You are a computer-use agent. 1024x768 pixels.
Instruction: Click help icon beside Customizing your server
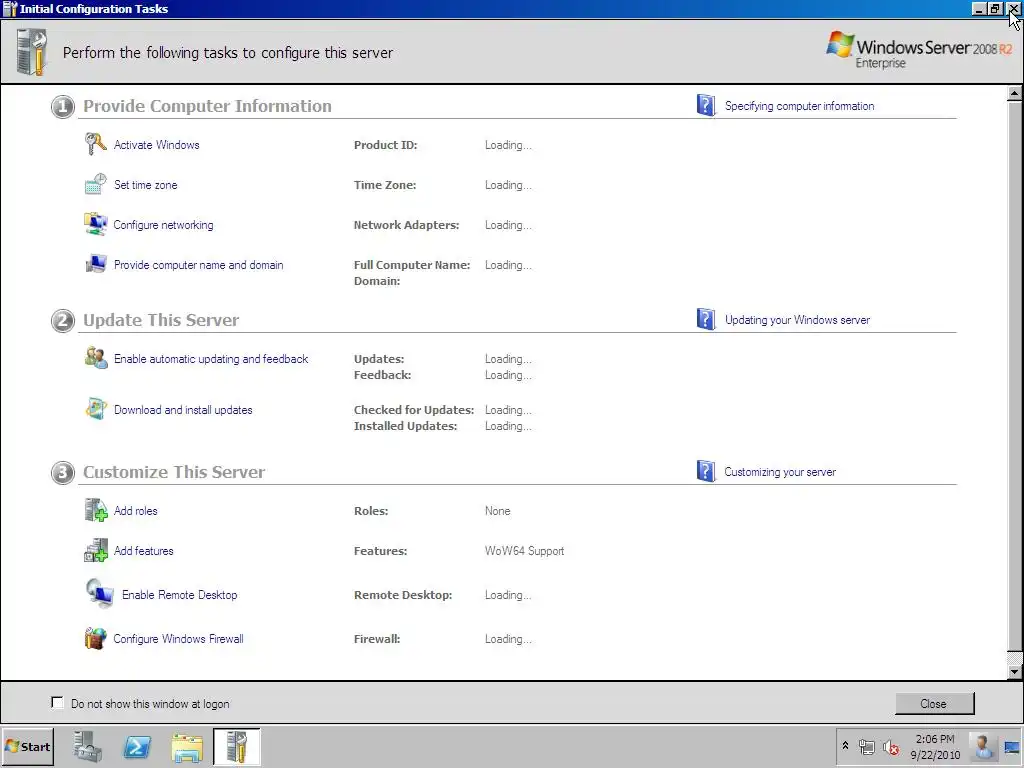(x=705, y=471)
